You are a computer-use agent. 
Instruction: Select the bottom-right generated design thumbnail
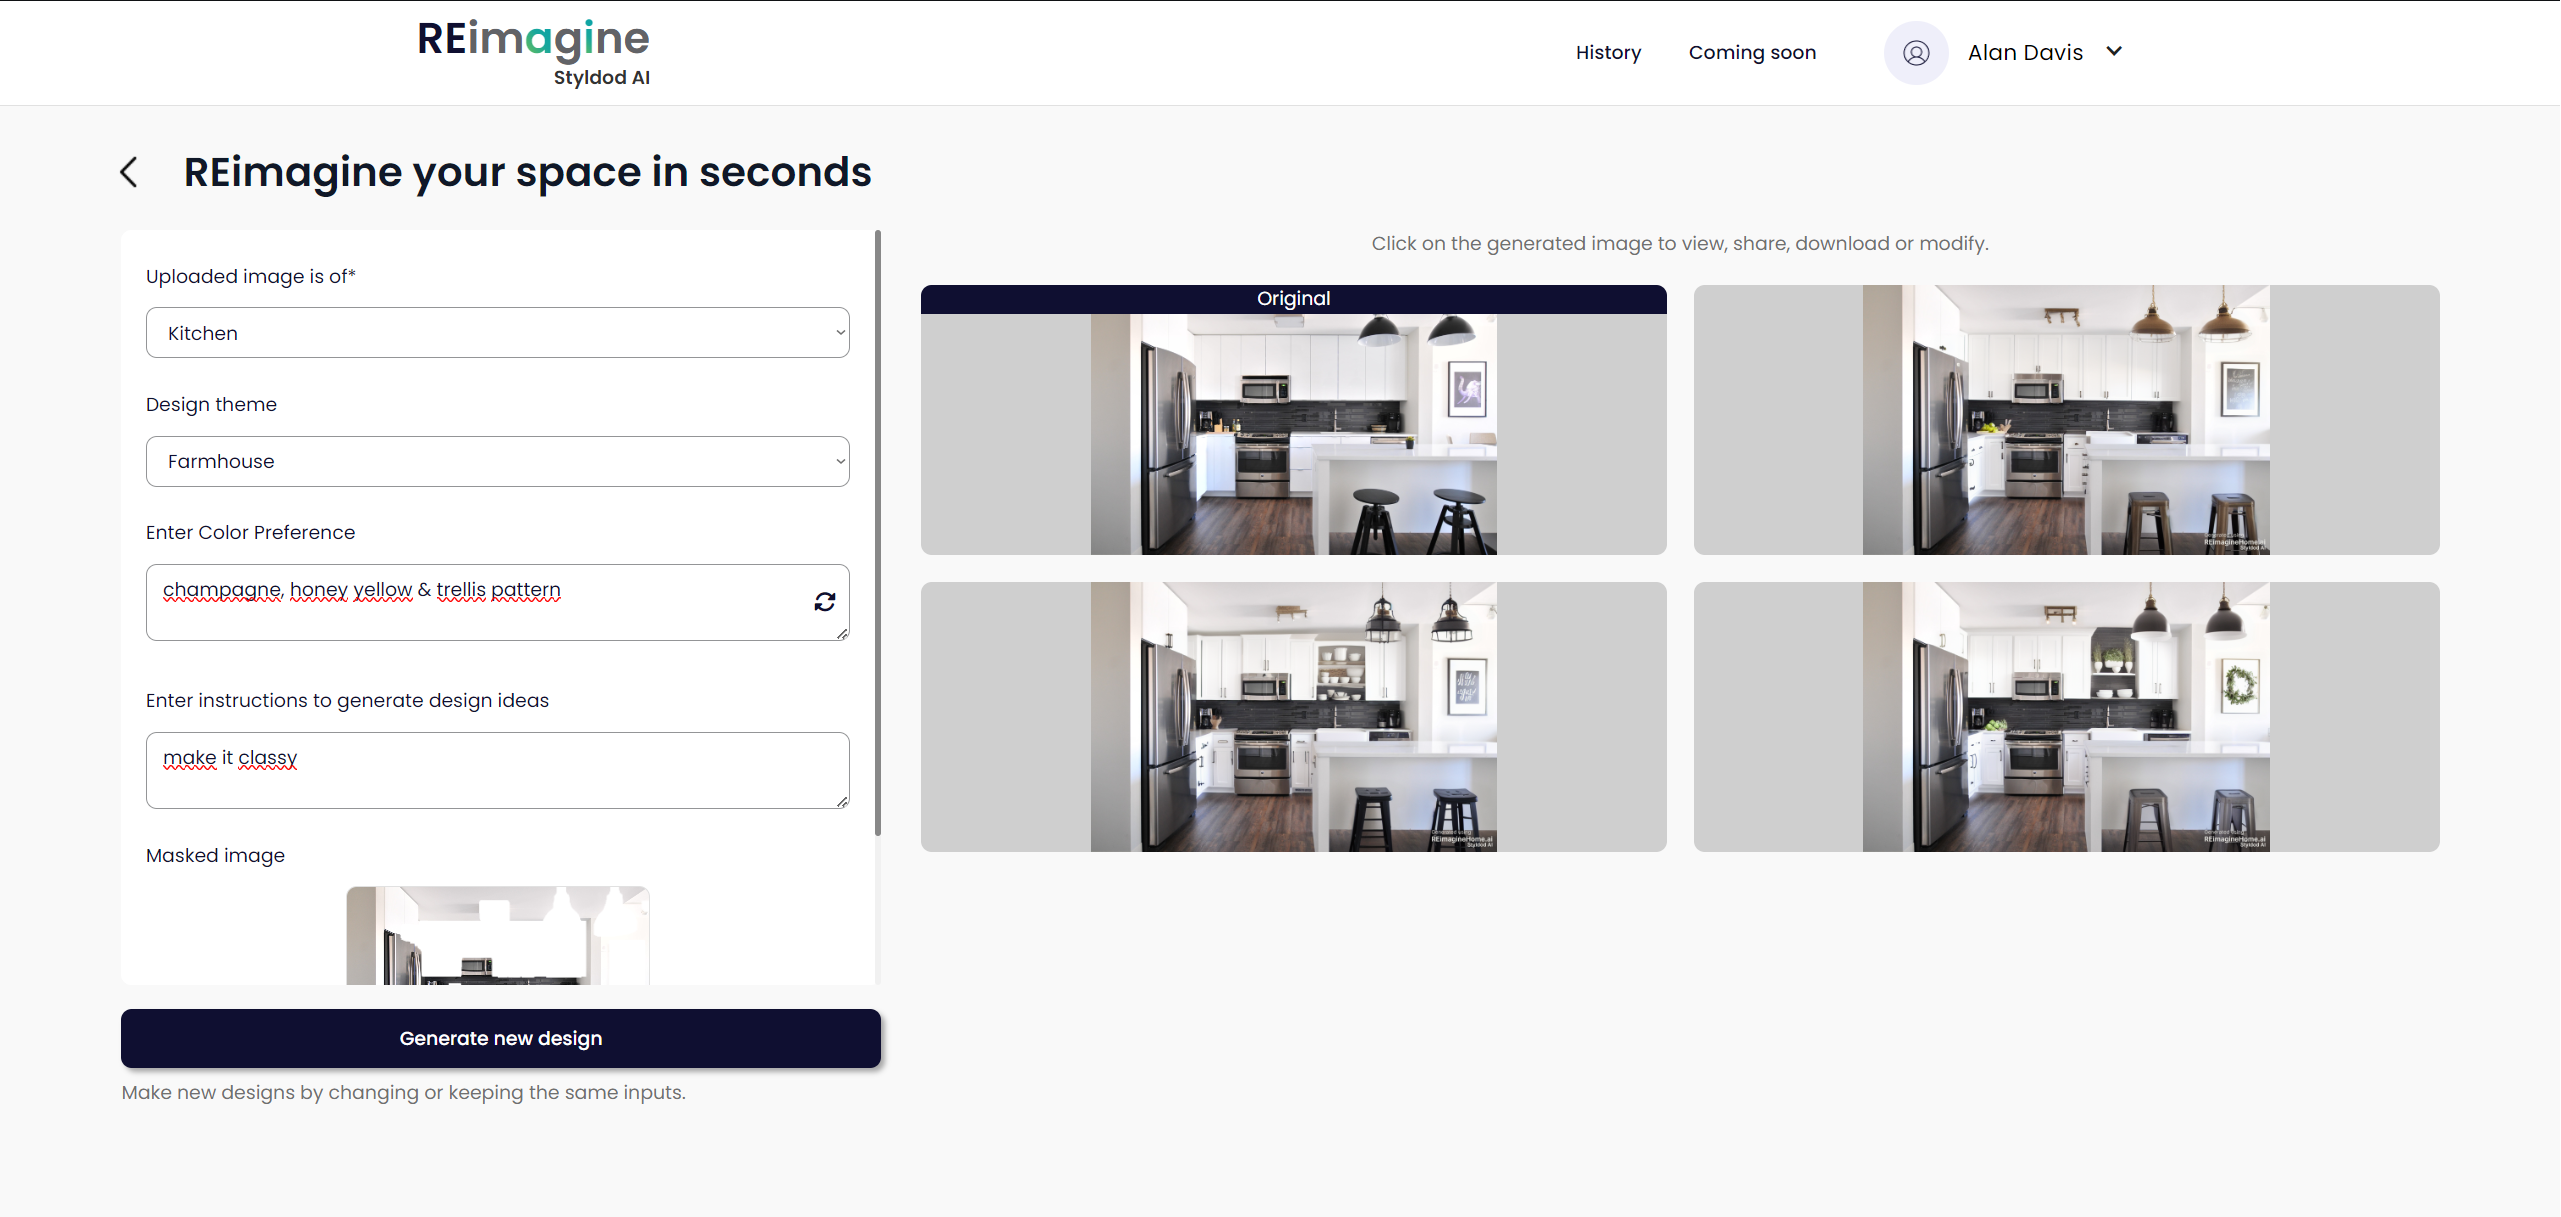click(x=2066, y=715)
